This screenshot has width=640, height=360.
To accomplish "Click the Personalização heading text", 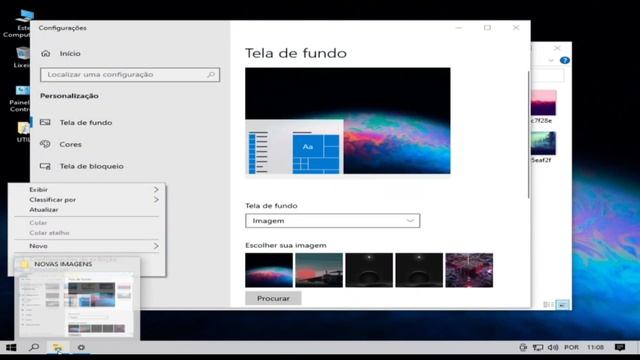I will (69, 96).
